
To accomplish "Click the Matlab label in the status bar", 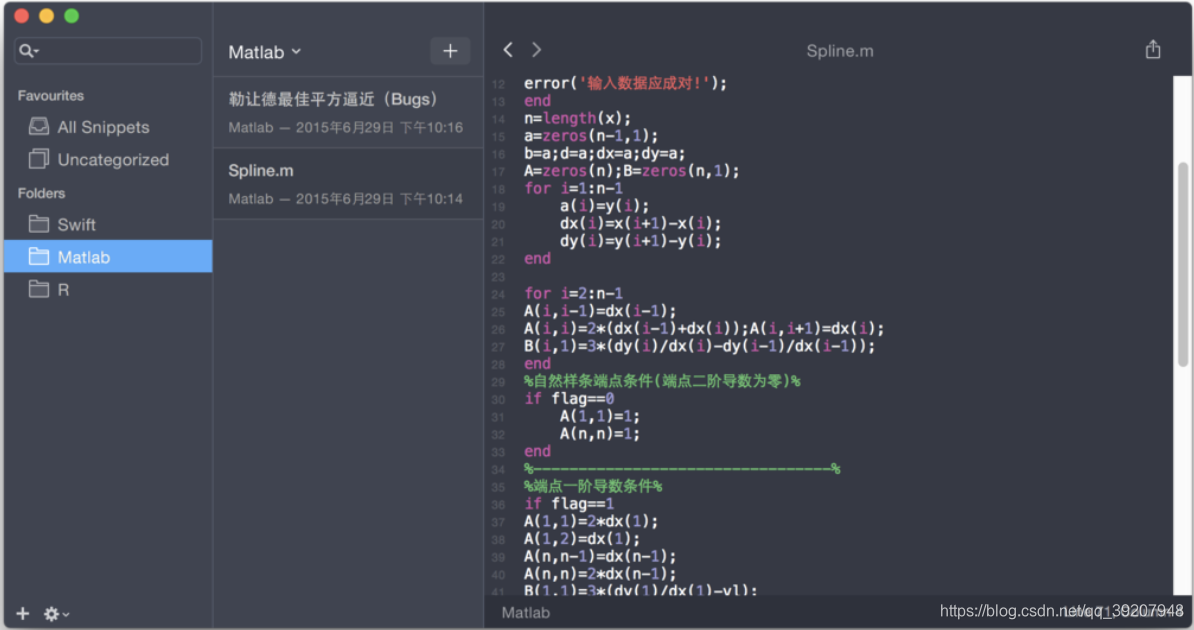I will click(x=524, y=612).
